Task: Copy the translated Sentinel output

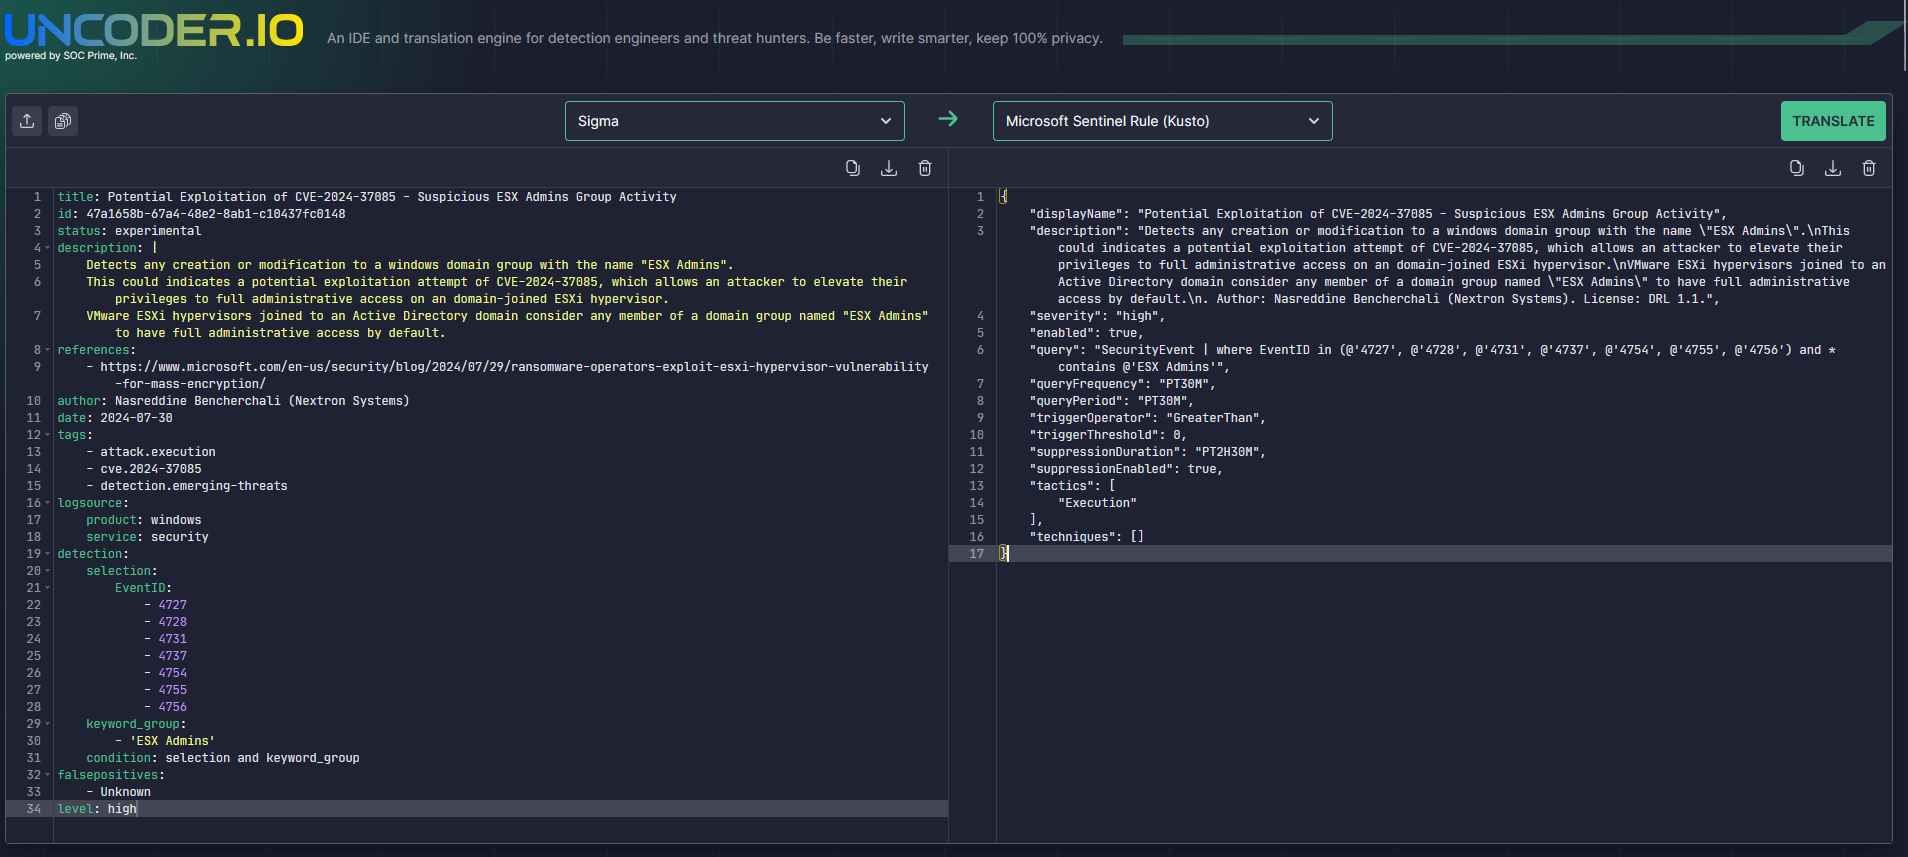Action: point(1797,168)
